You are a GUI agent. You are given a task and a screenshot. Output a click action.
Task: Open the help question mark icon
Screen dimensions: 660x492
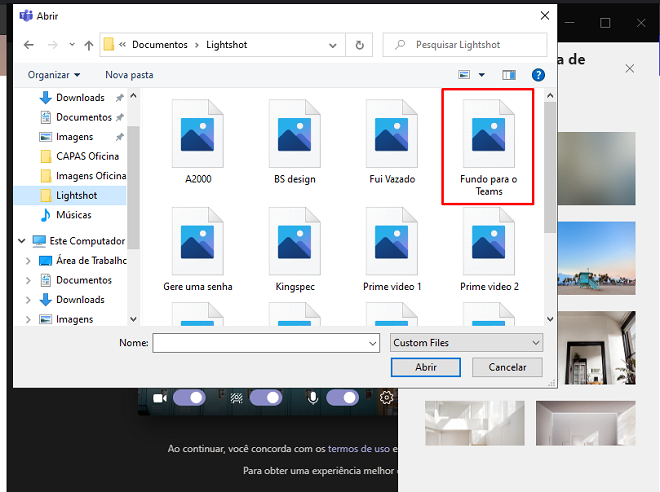538,75
